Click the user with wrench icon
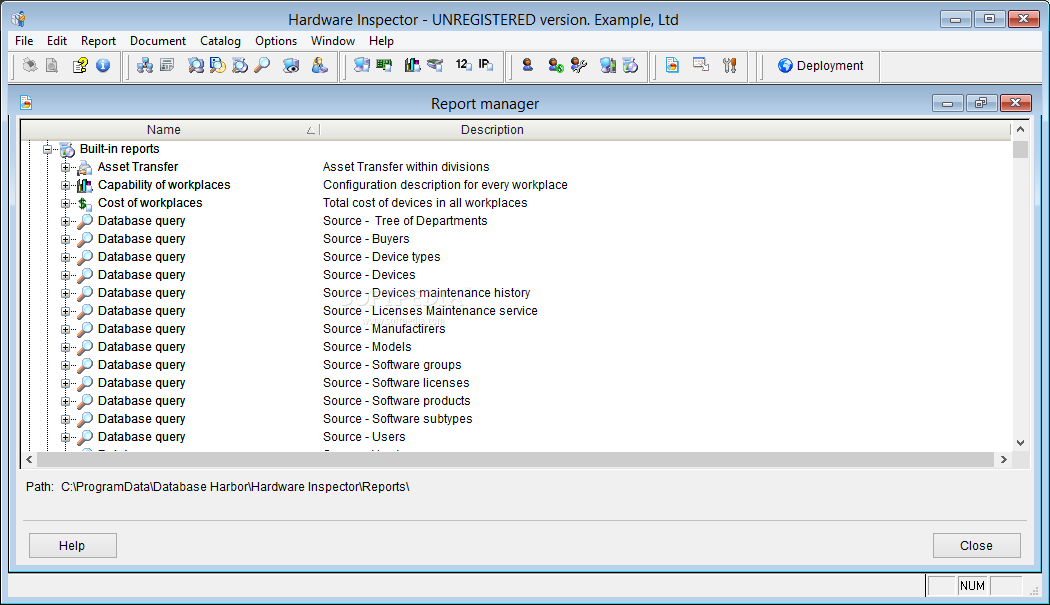 pyautogui.click(x=579, y=65)
